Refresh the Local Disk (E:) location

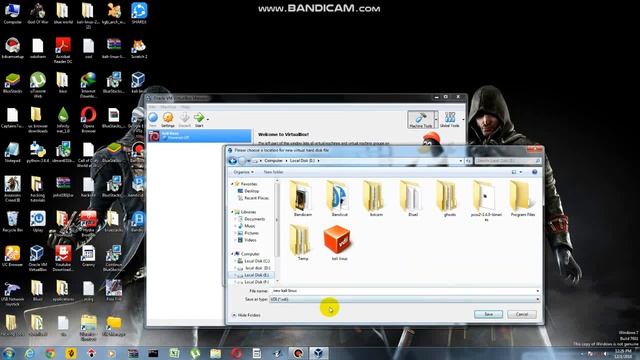point(469,161)
